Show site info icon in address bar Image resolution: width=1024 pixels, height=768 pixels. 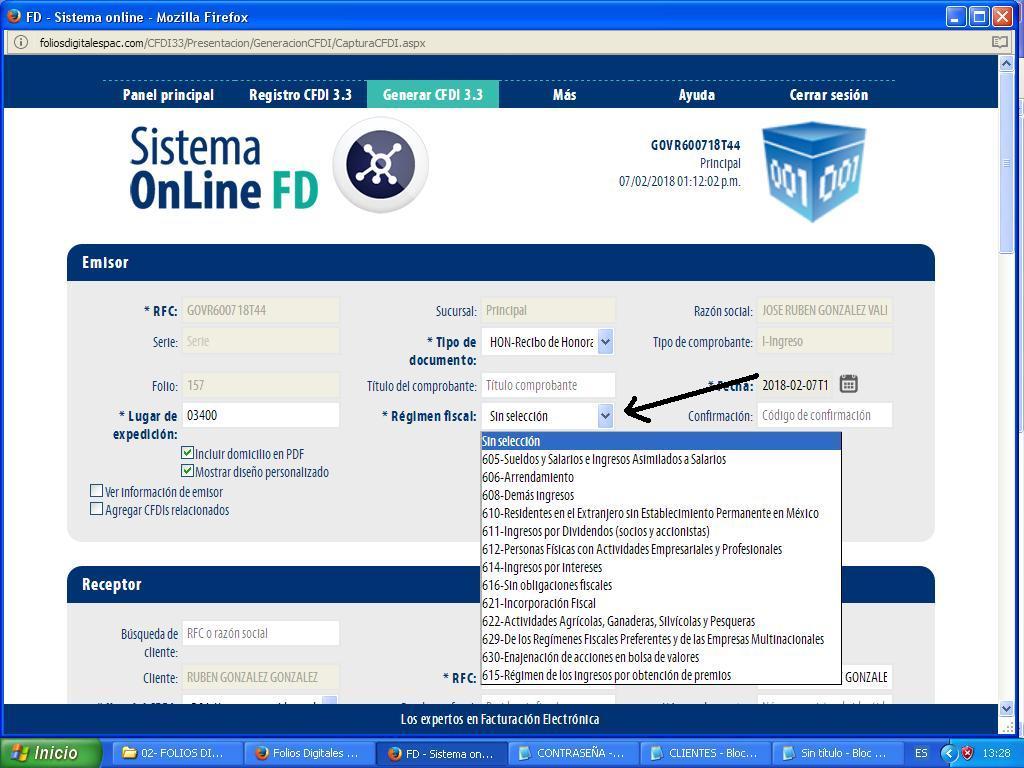[x=21, y=42]
